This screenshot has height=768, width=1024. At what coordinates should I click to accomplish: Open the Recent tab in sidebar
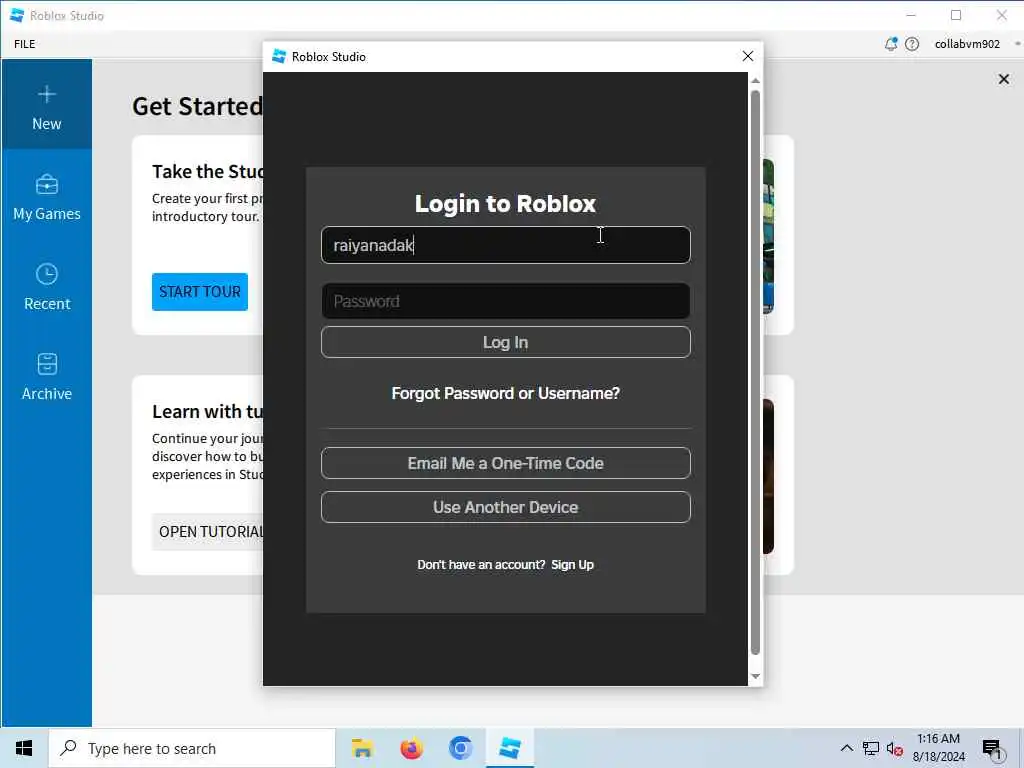46,285
